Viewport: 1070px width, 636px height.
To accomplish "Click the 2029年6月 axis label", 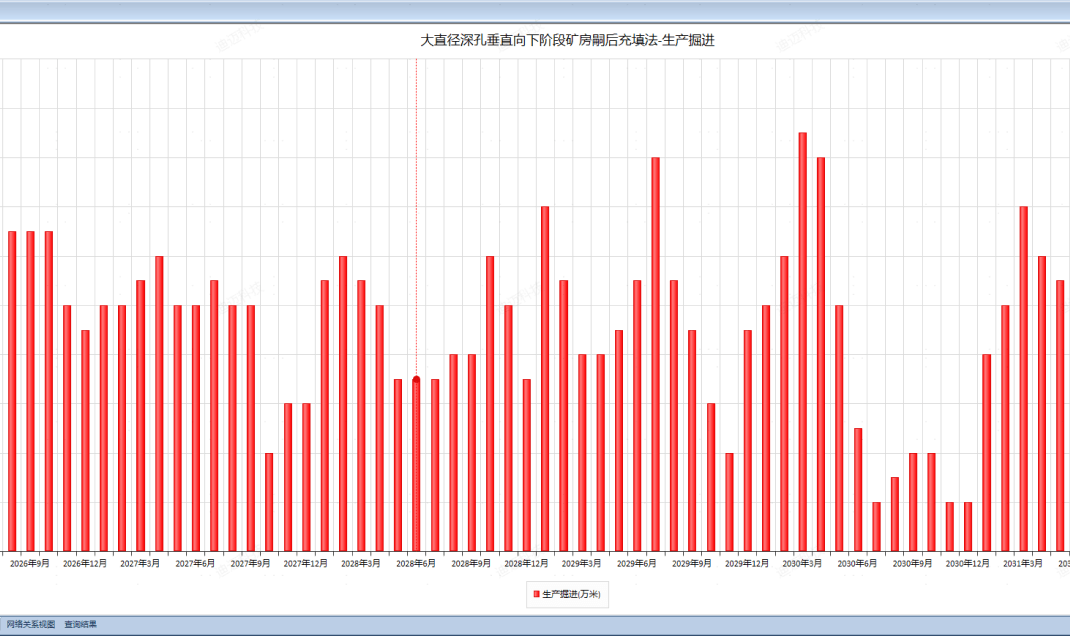I will [x=637, y=564].
